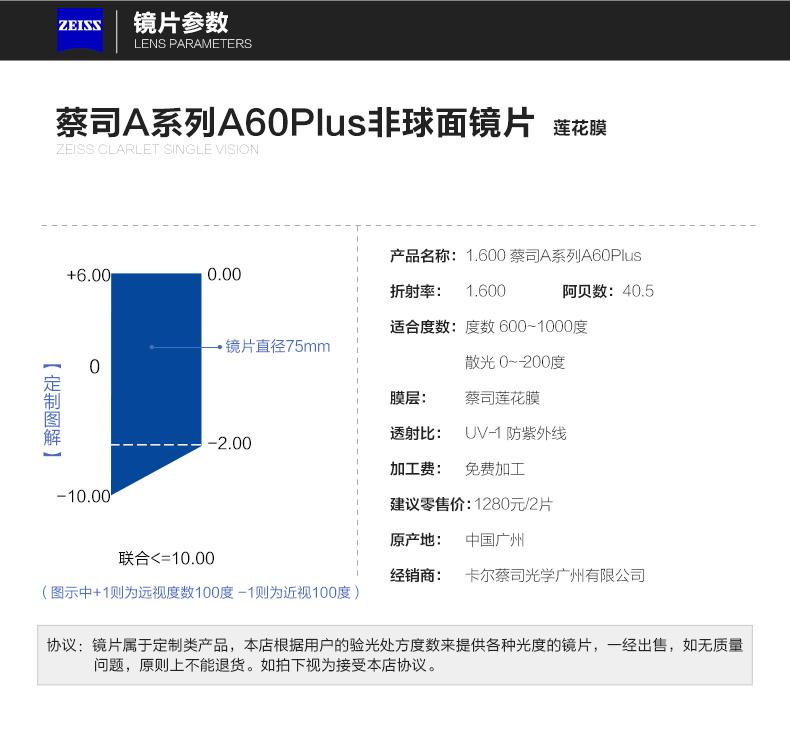Click the 莲花膜 label beside the title
The image size is (790, 755).
click(x=580, y=128)
